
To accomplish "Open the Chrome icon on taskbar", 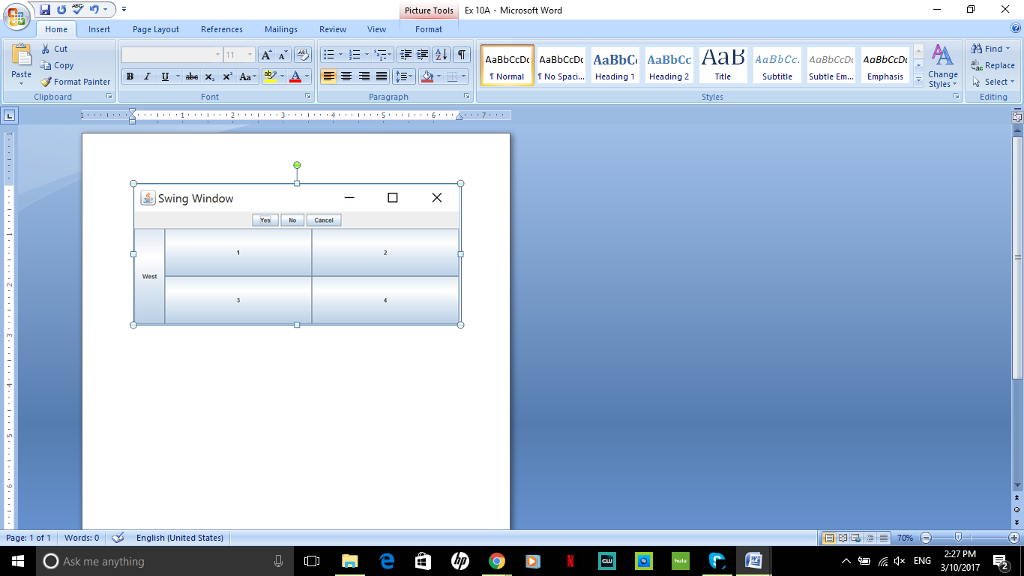I will pyautogui.click(x=495, y=560).
